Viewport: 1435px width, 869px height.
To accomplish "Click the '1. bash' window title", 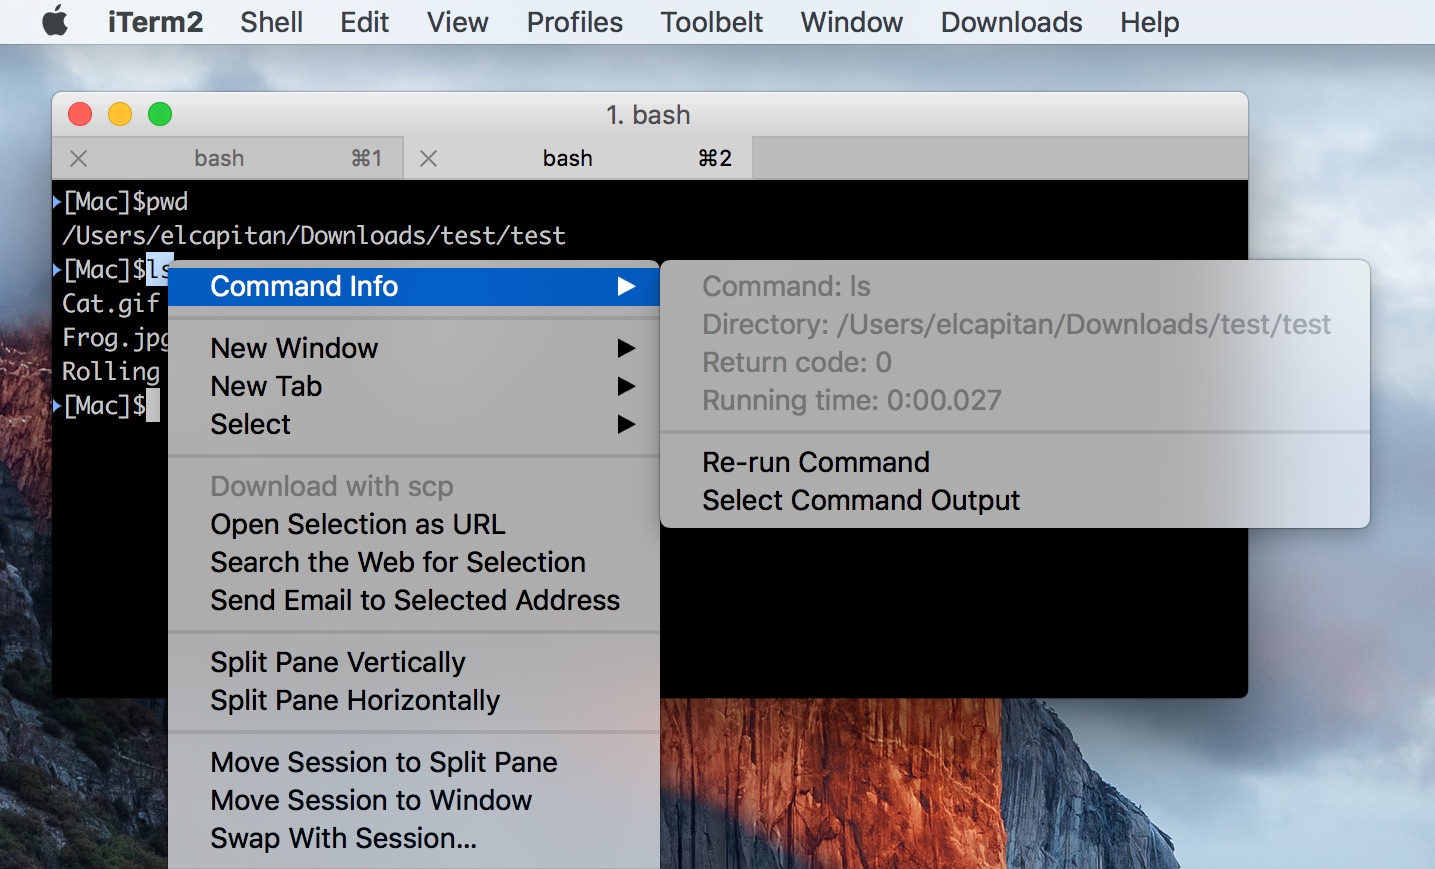I will click(x=648, y=115).
